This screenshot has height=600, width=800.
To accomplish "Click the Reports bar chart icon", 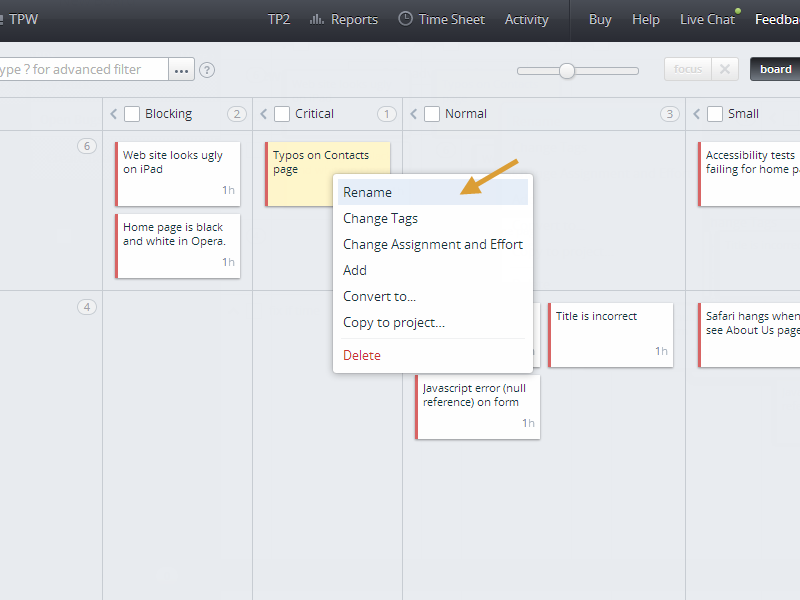I will [316, 19].
